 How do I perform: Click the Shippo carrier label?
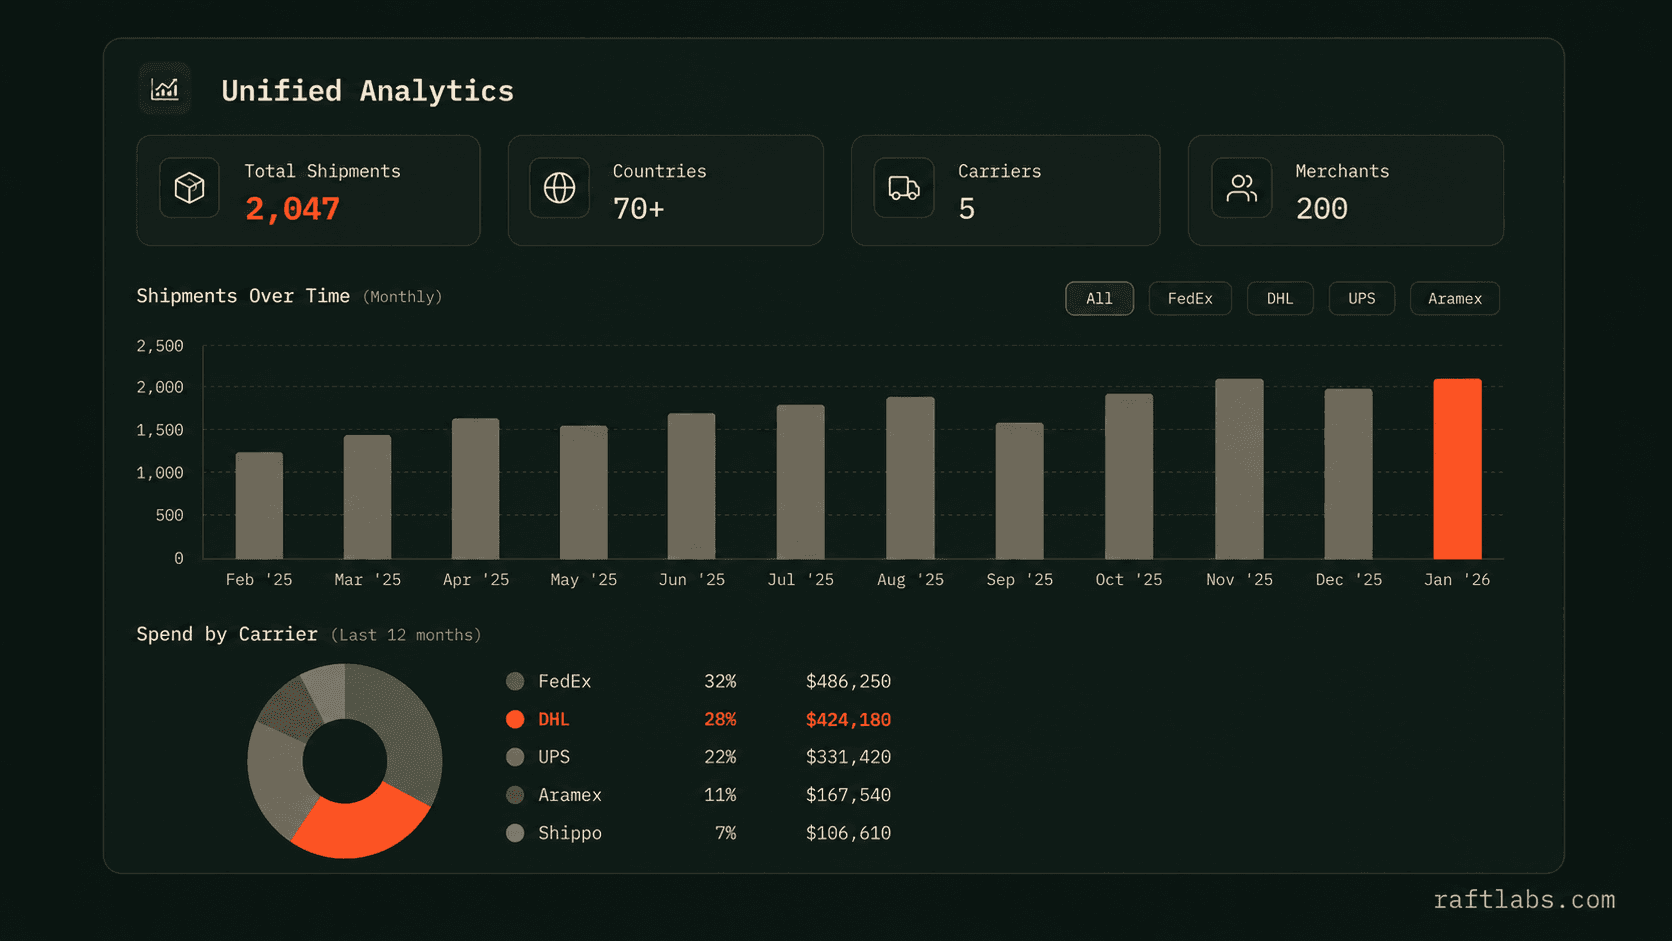[570, 833]
